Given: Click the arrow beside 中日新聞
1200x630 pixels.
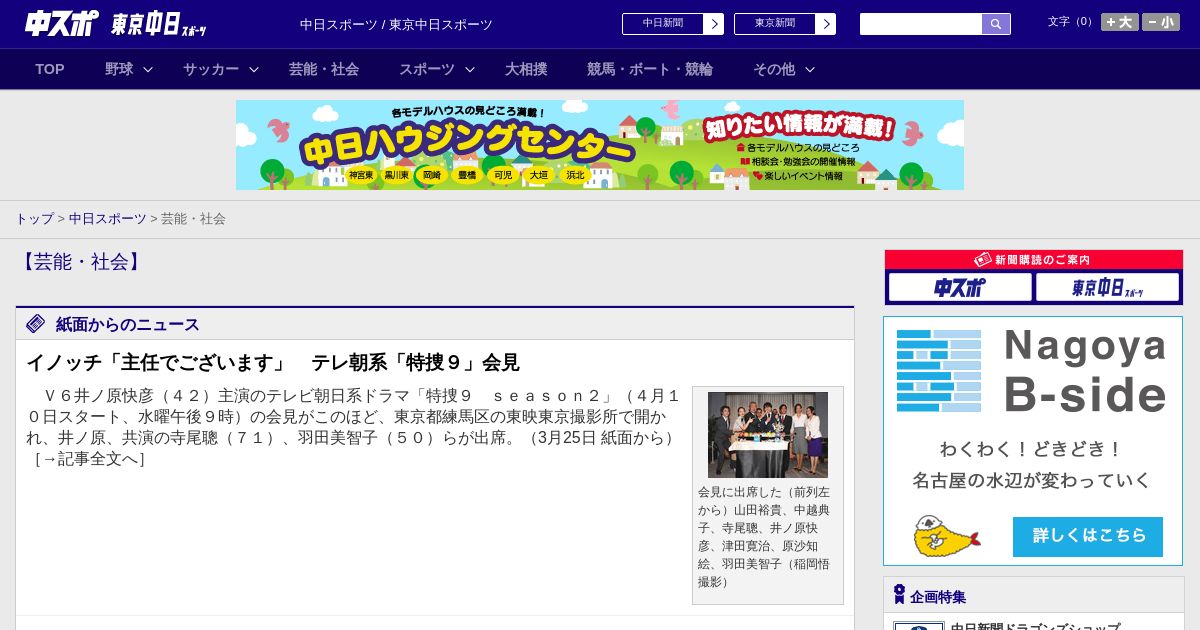Looking at the screenshot, I should coord(714,24).
